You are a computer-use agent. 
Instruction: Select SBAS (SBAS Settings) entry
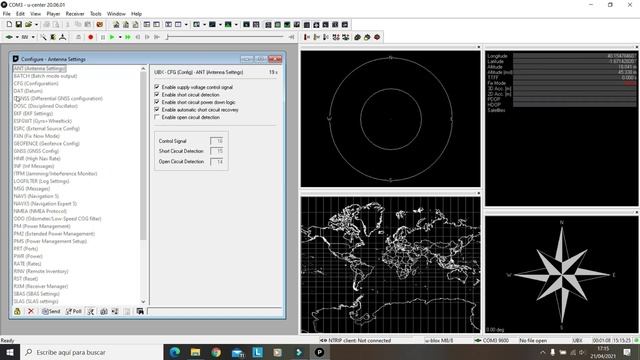click(x=36, y=293)
